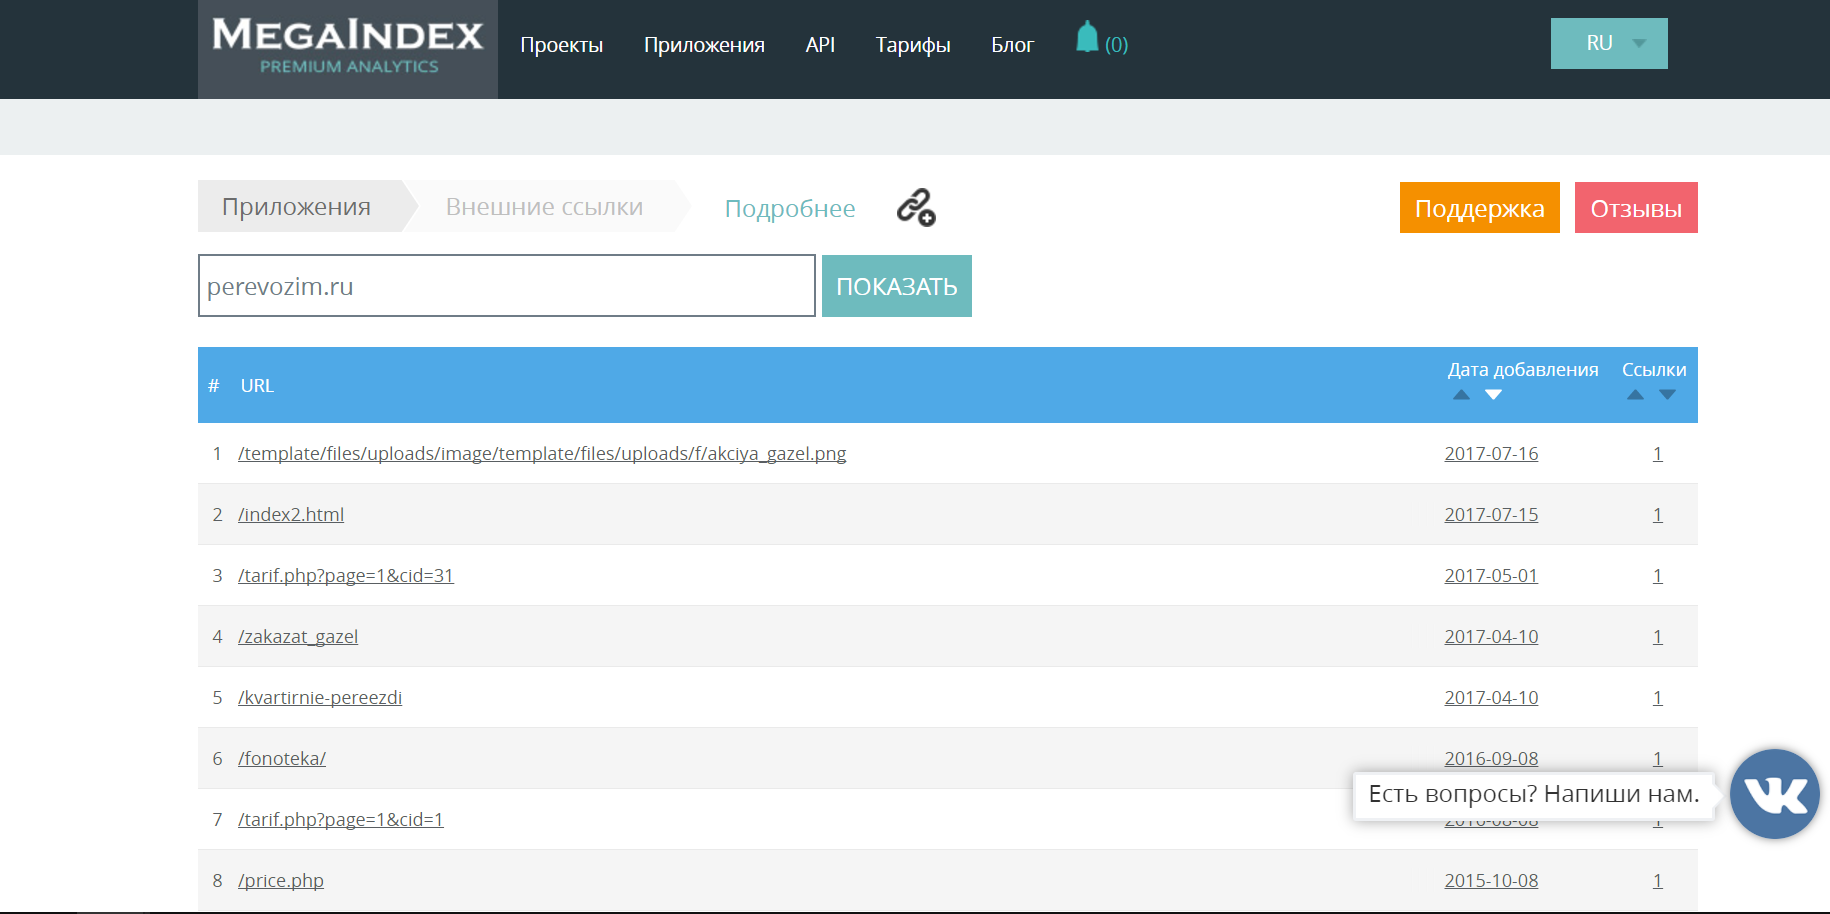Open the notifications bell icon
Image resolution: width=1830 pixels, height=914 pixels.
(x=1087, y=38)
